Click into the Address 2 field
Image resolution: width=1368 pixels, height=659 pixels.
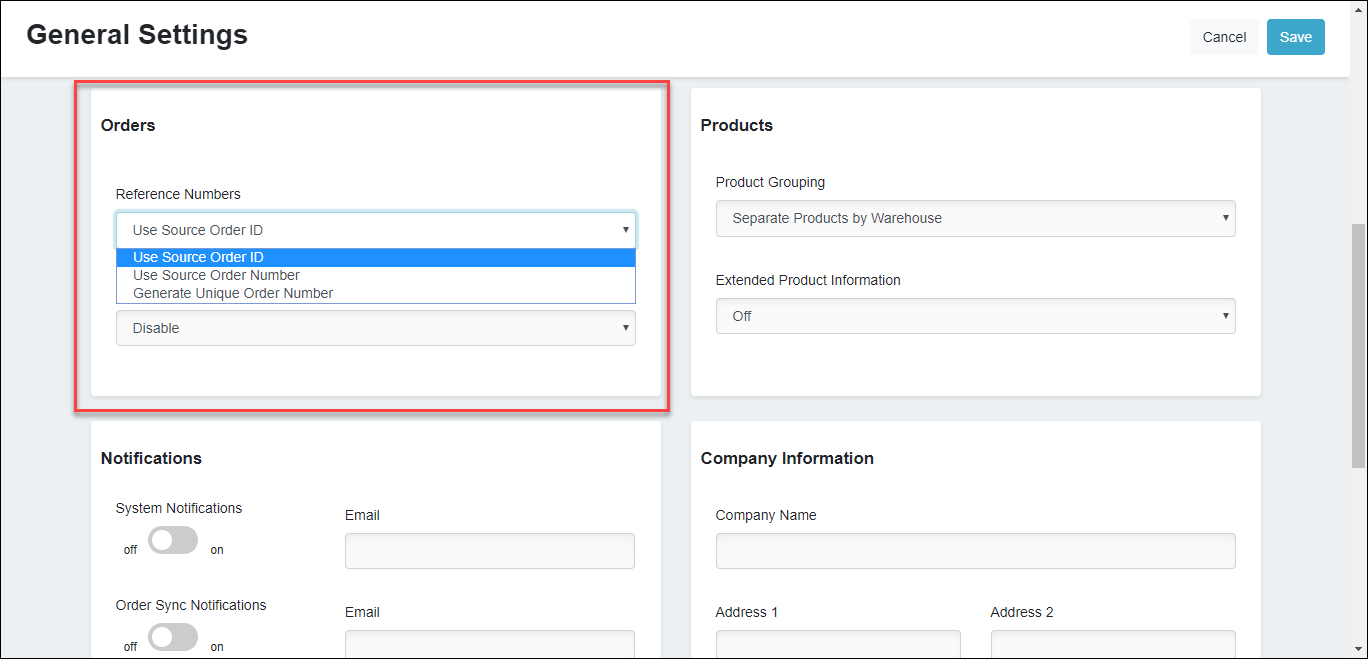[x=1112, y=643]
